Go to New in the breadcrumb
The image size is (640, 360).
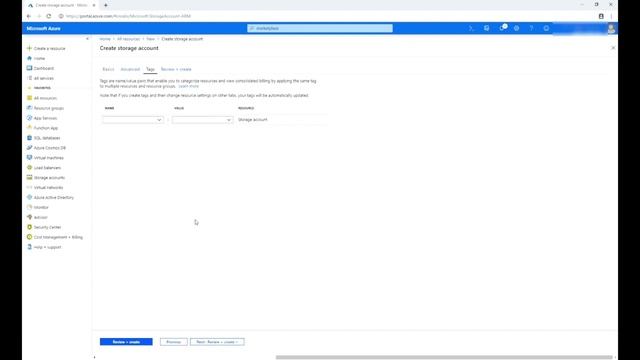151,39
